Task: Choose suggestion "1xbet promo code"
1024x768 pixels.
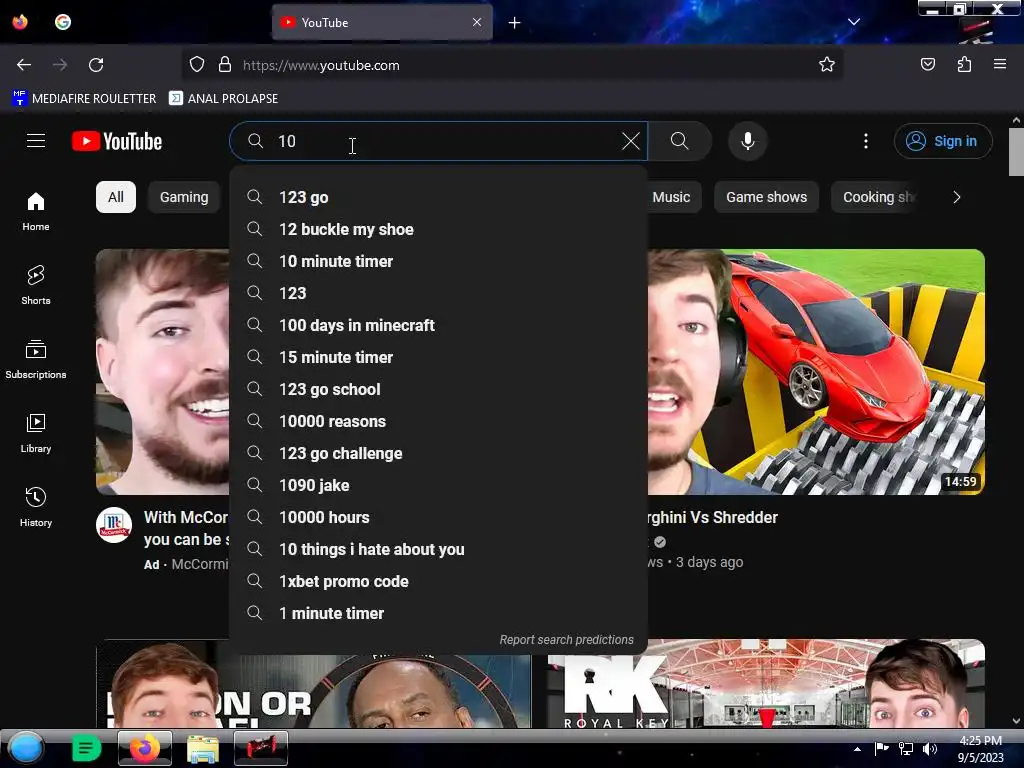Action: pyautogui.click(x=438, y=581)
